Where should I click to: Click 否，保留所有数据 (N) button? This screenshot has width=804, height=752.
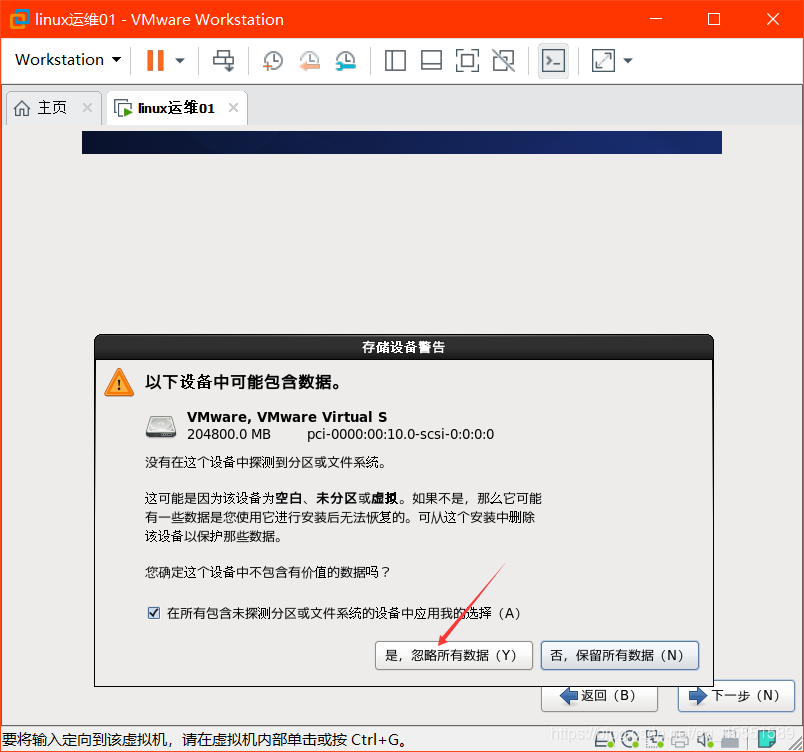click(x=620, y=656)
